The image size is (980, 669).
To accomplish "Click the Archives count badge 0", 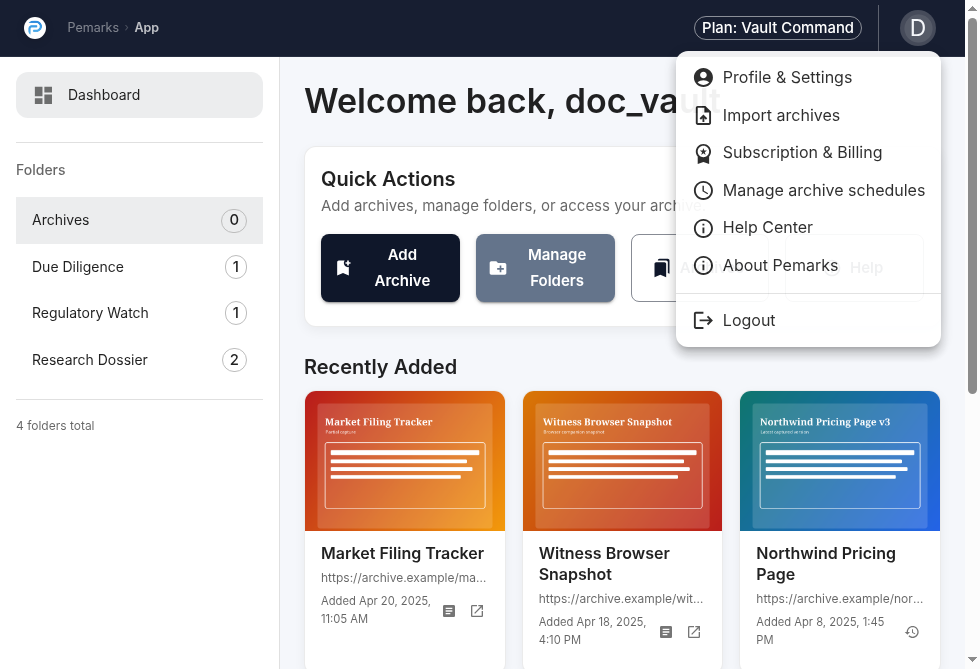I will coord(234,220).
